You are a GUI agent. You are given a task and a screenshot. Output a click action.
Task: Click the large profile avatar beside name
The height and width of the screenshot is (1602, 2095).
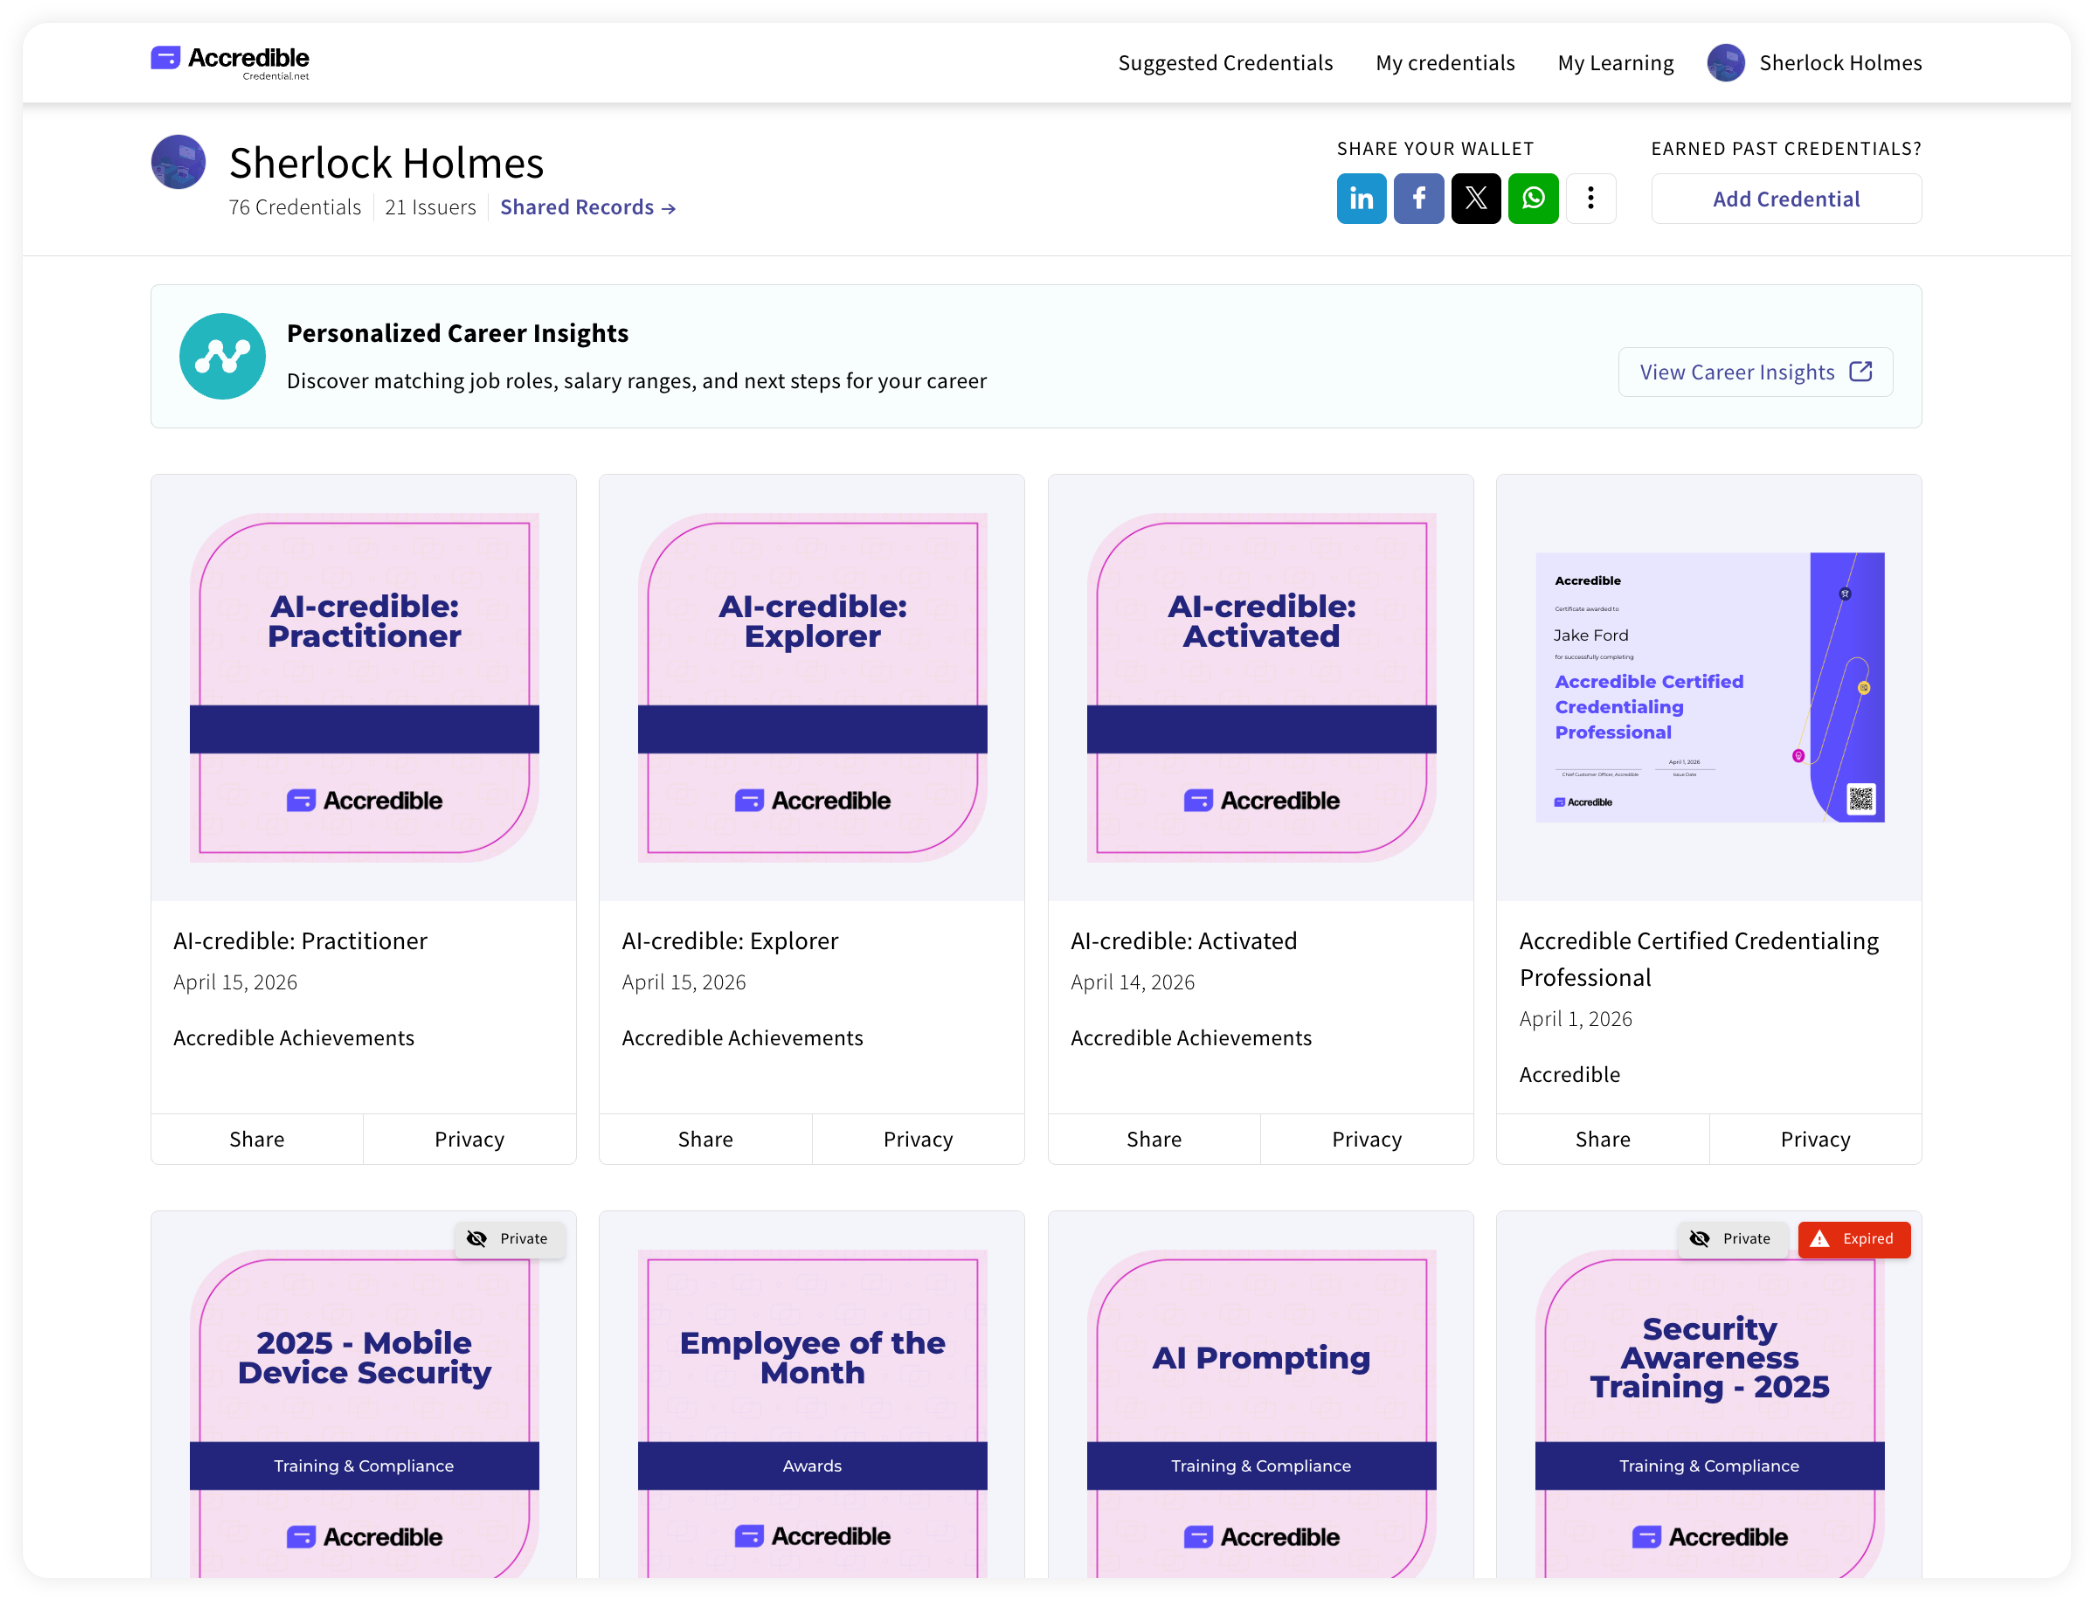[178, 162]
